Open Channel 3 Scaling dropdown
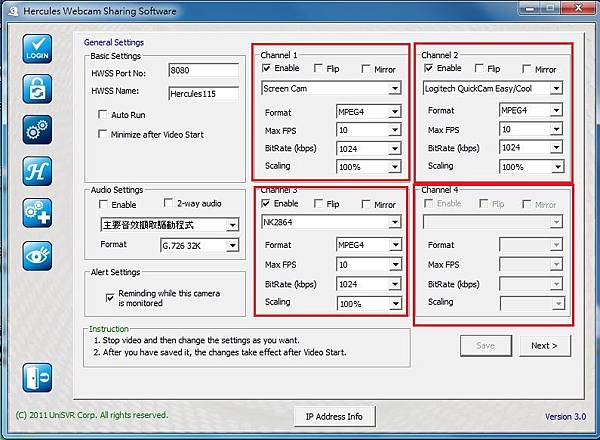 368,304
